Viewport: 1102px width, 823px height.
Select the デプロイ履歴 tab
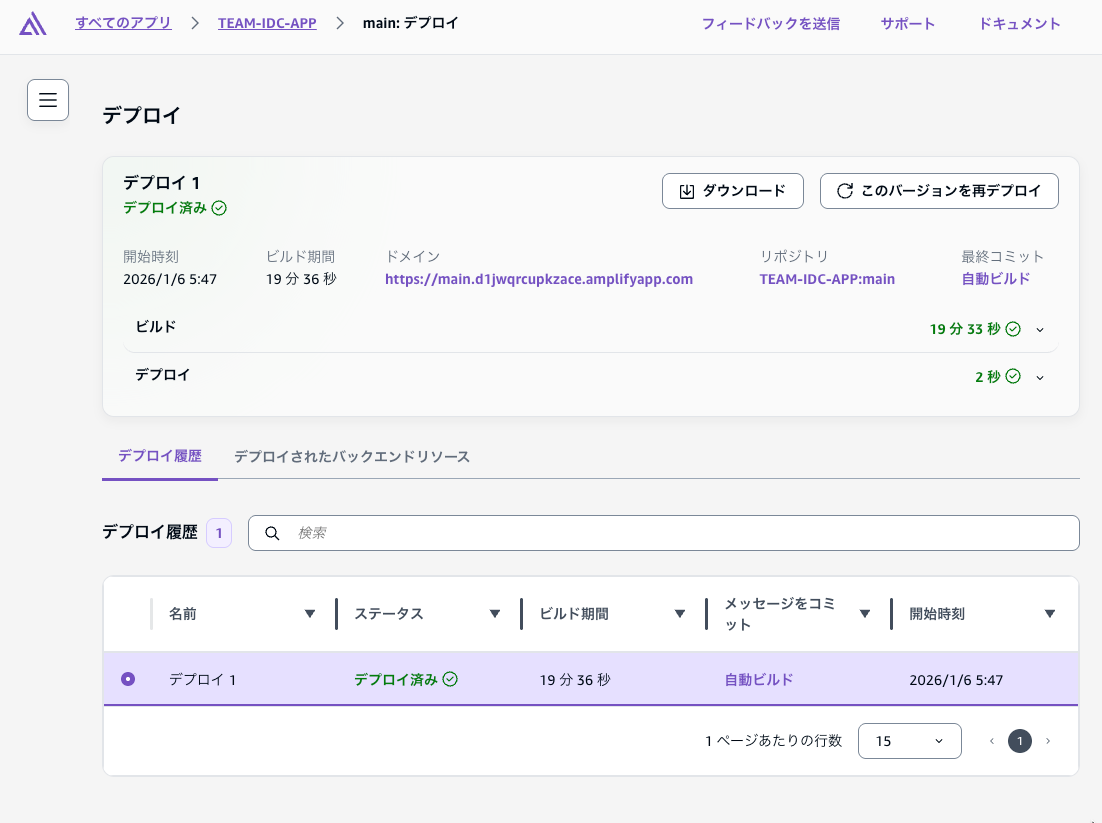click(x=160, y=456)
